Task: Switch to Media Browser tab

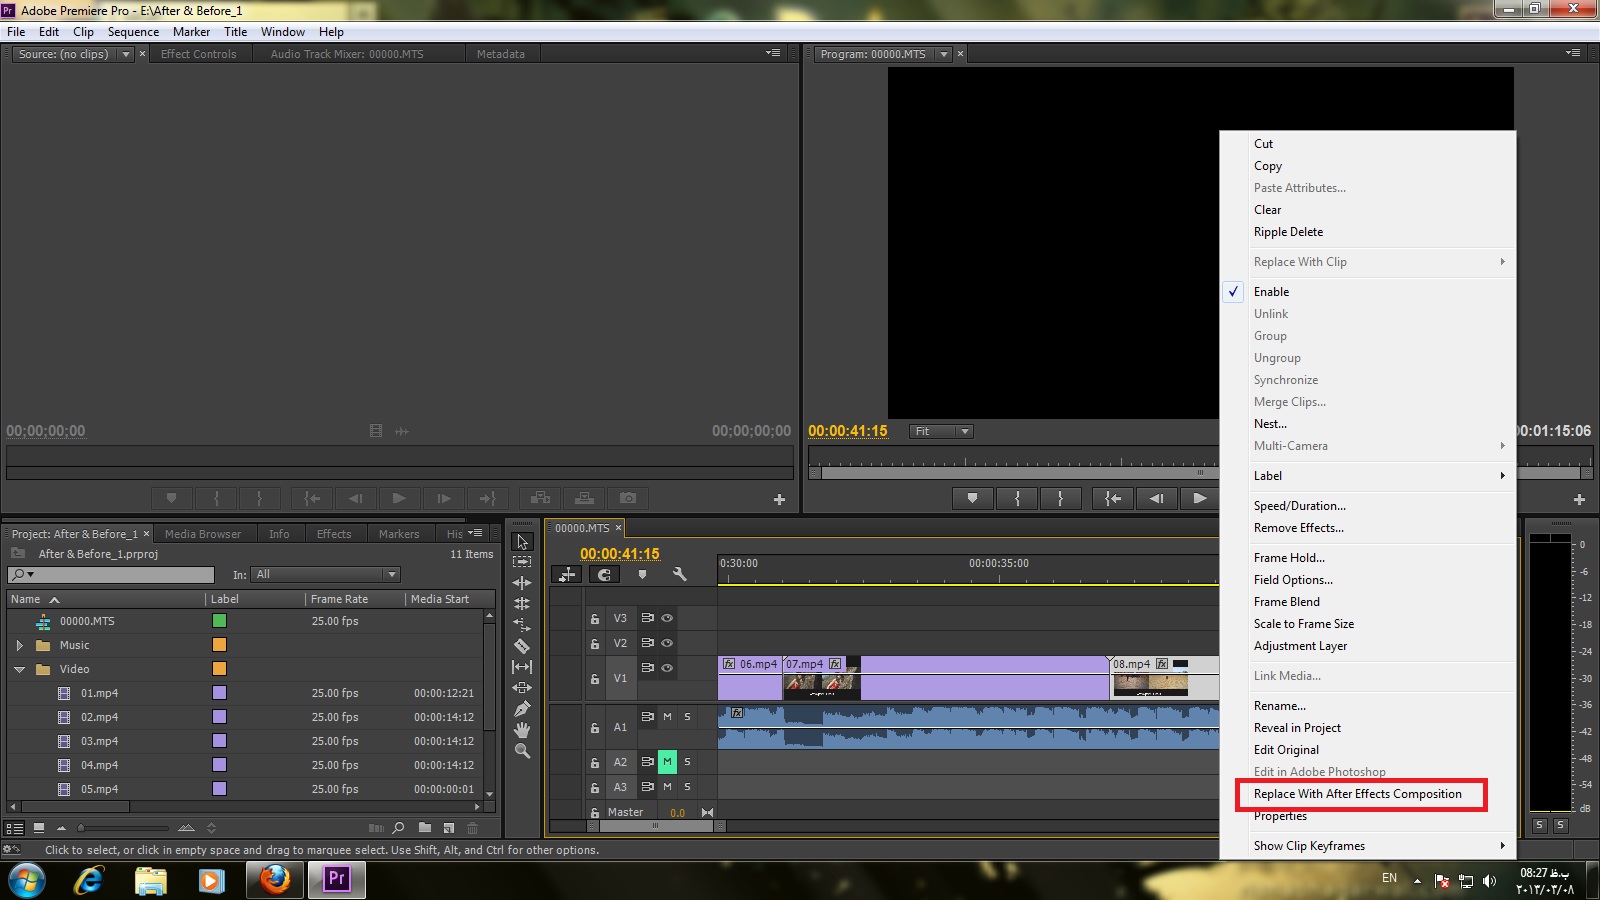Action: [203, 534]
